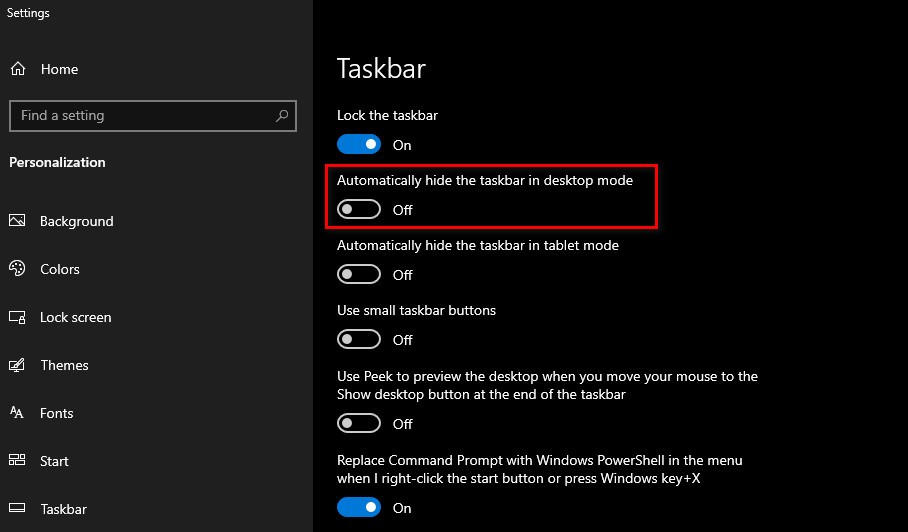Click the Personalization section heading
908x532 pixels.
(x=57, y=162)
